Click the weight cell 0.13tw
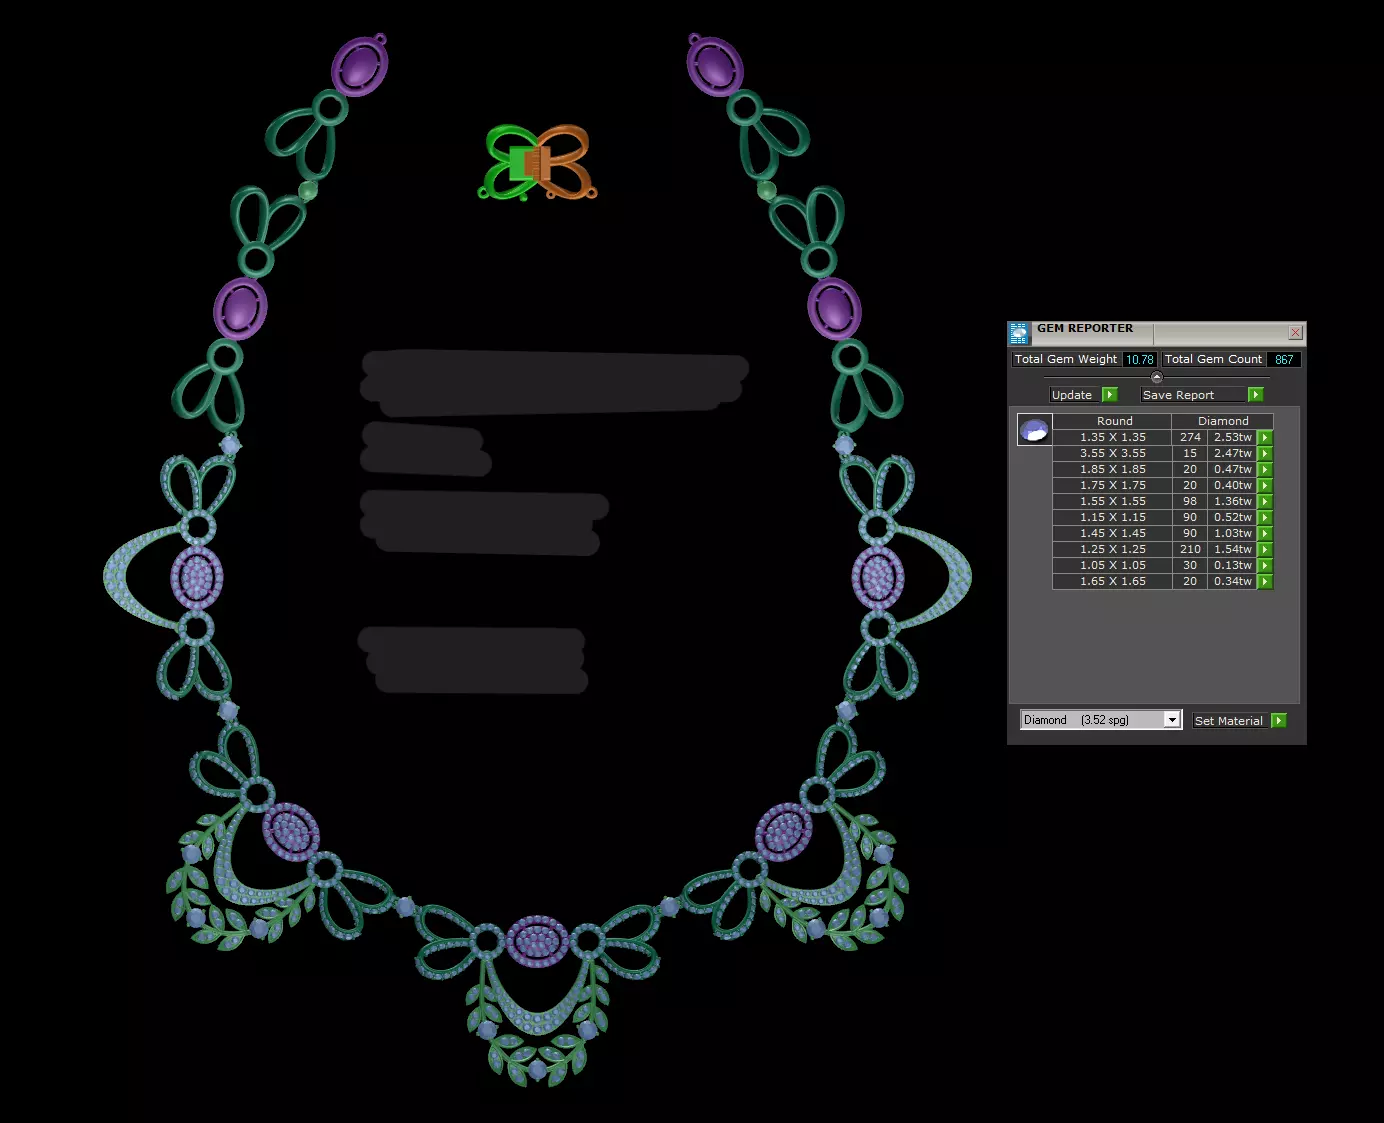 point(1233,565)
